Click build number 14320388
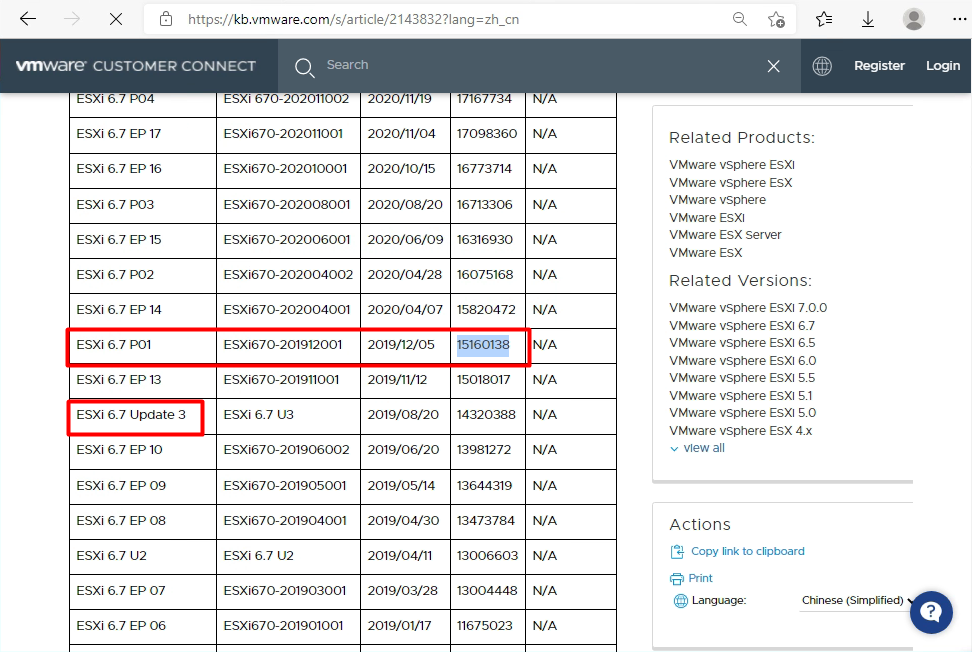Image resolution: width=972 pixels, height=652 pixels. coord(486,415)
